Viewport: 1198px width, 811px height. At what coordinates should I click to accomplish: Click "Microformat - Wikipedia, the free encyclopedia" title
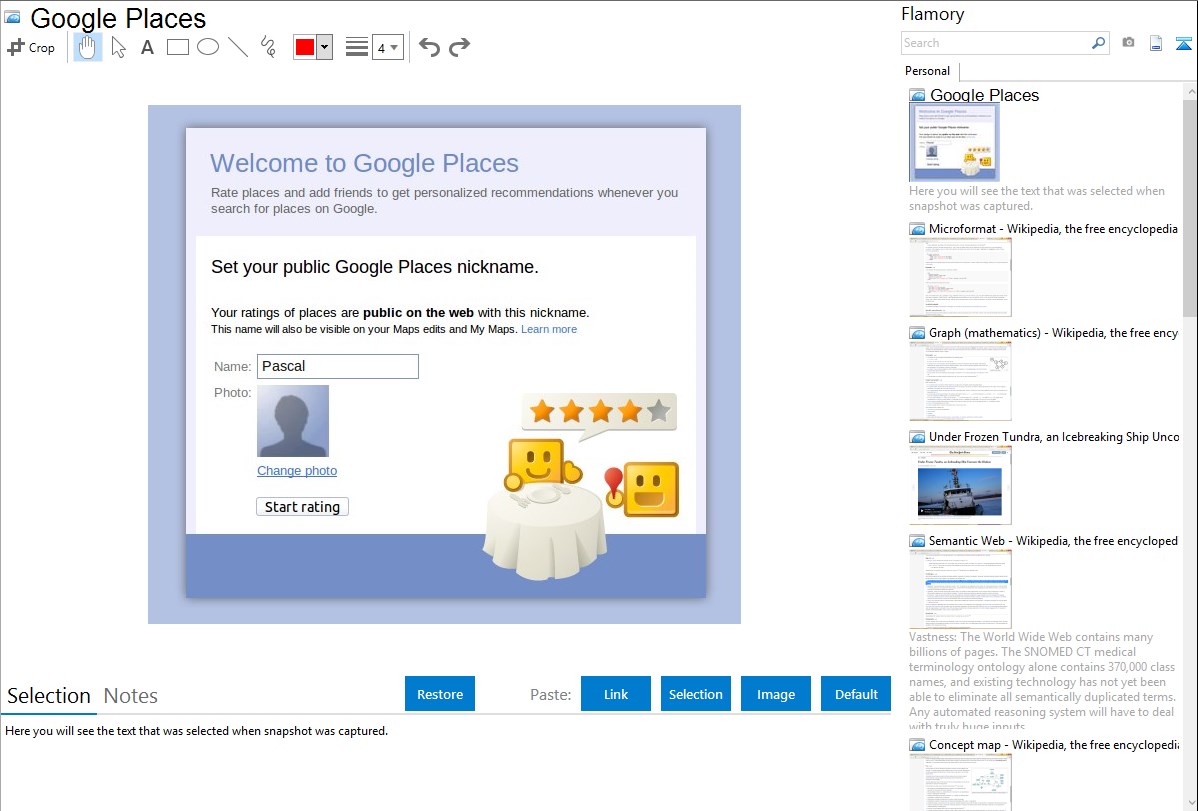pos(1053,229)
